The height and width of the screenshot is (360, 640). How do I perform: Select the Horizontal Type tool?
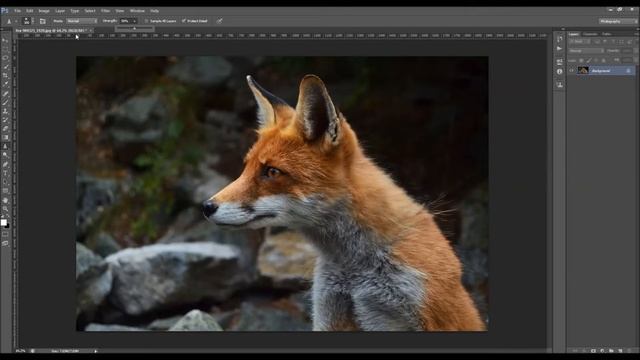click(x=5, y=173)
